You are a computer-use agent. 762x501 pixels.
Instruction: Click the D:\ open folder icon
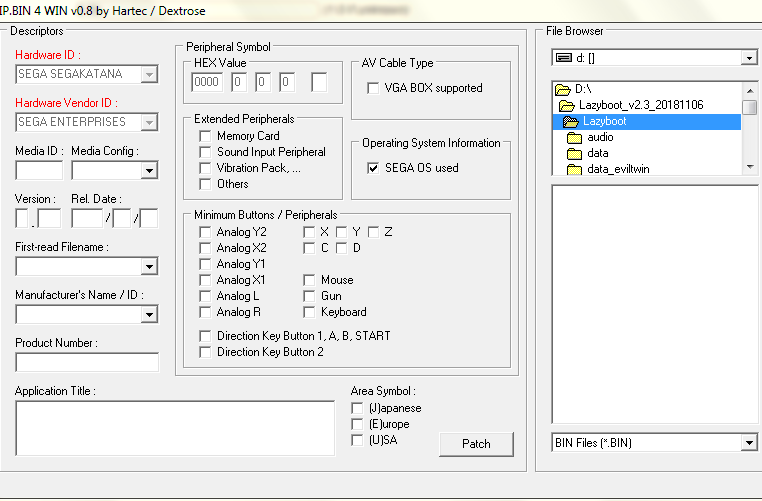(x=563, y=89)
